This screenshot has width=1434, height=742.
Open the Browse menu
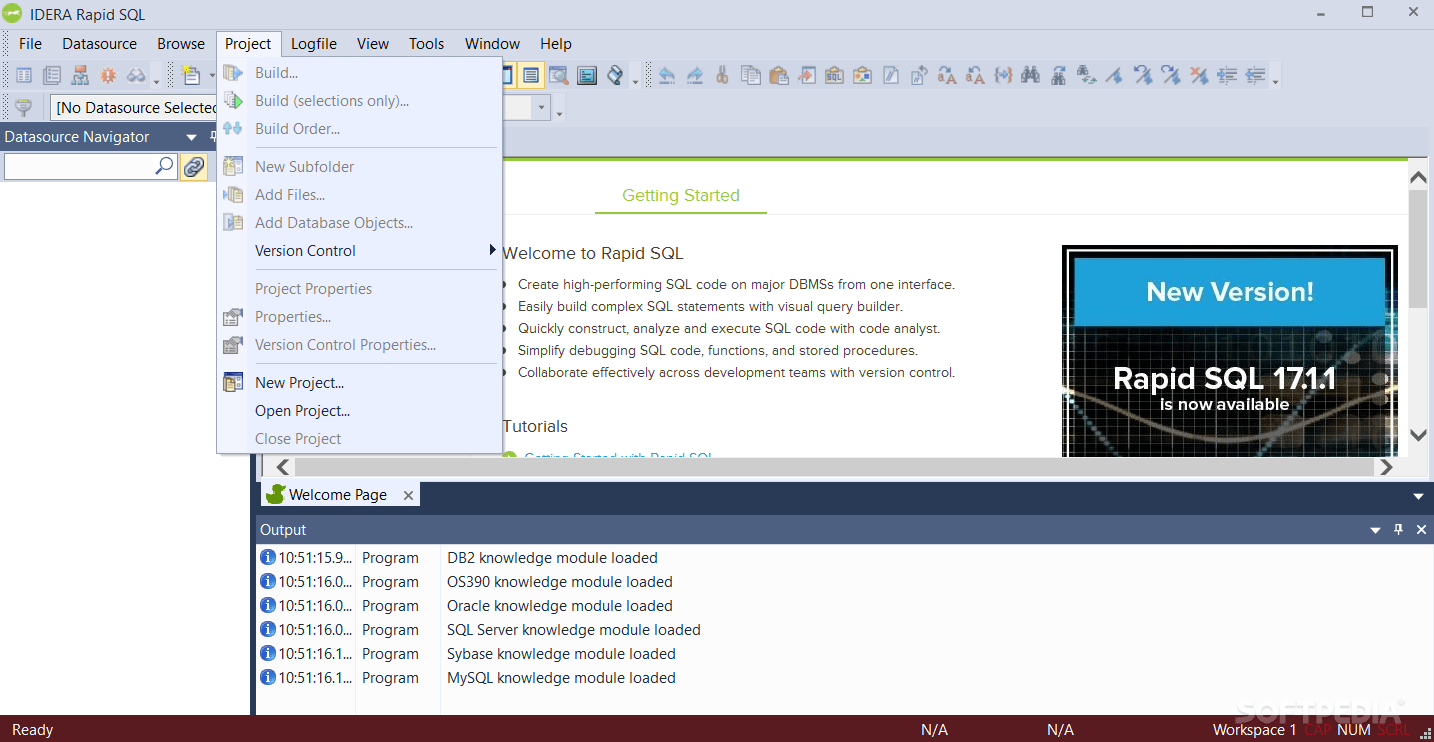(181, 44)
